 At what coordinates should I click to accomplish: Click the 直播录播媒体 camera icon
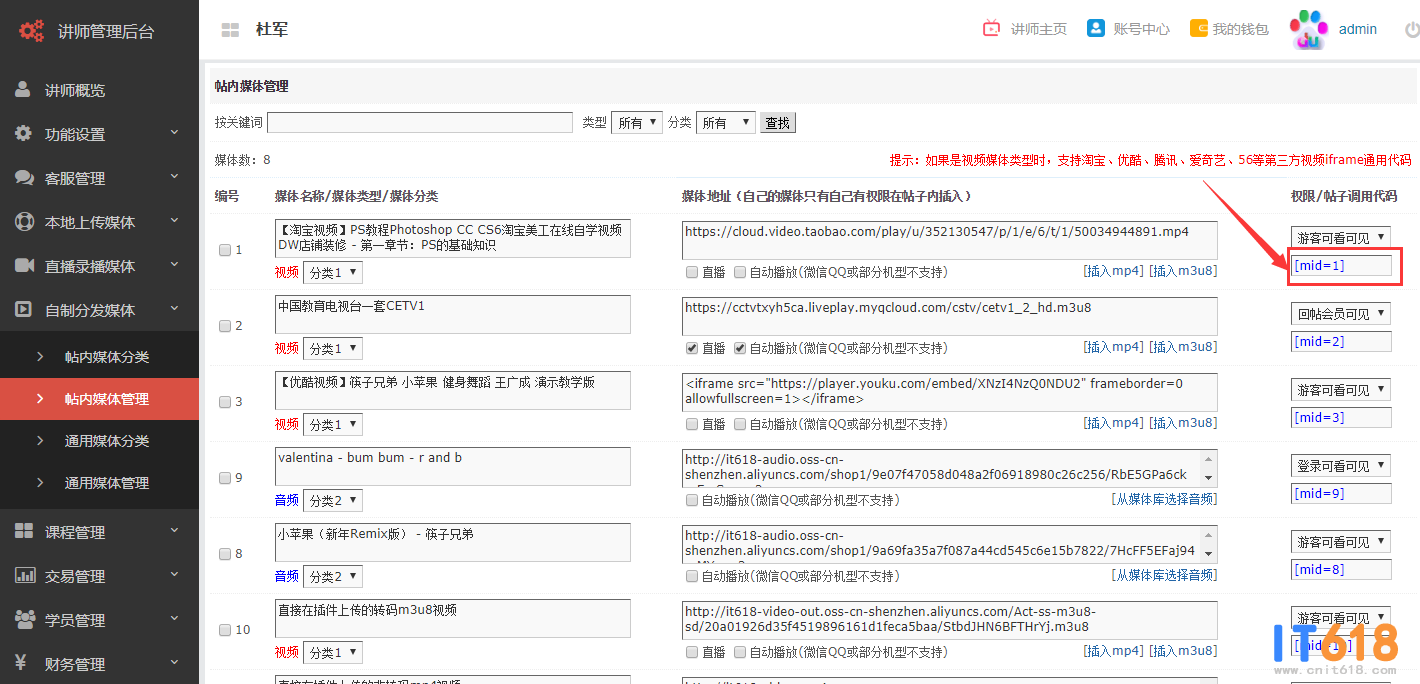(x=23, y=266)
